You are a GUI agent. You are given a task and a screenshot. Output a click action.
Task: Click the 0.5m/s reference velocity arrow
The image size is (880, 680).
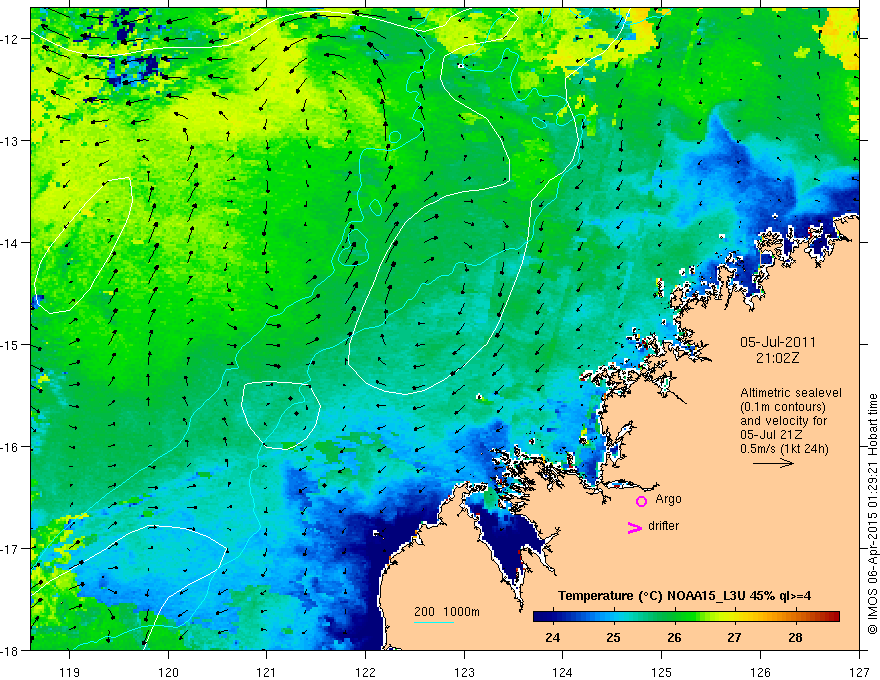(773, 463)
